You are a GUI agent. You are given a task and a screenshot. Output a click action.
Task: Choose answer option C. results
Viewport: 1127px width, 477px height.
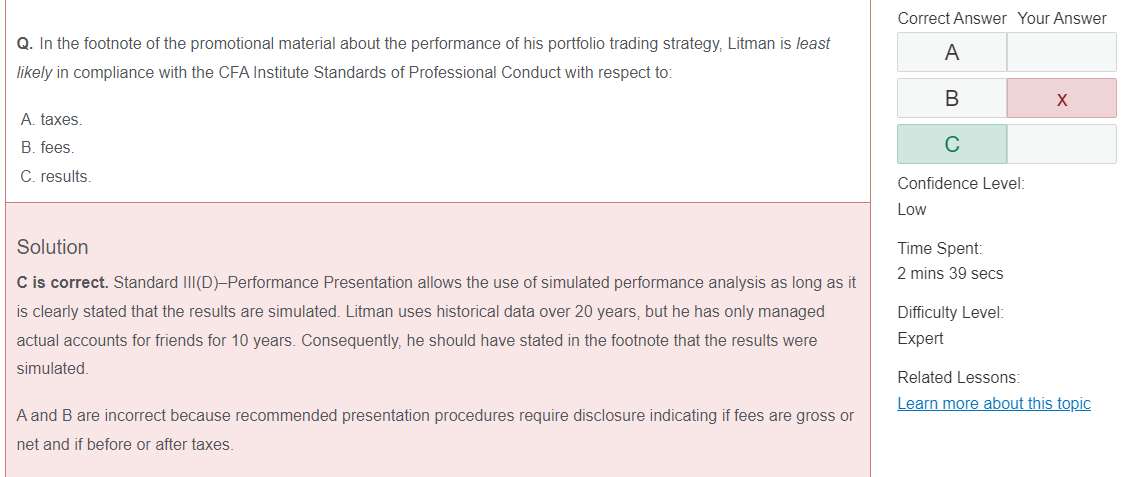tap(56, 177)
